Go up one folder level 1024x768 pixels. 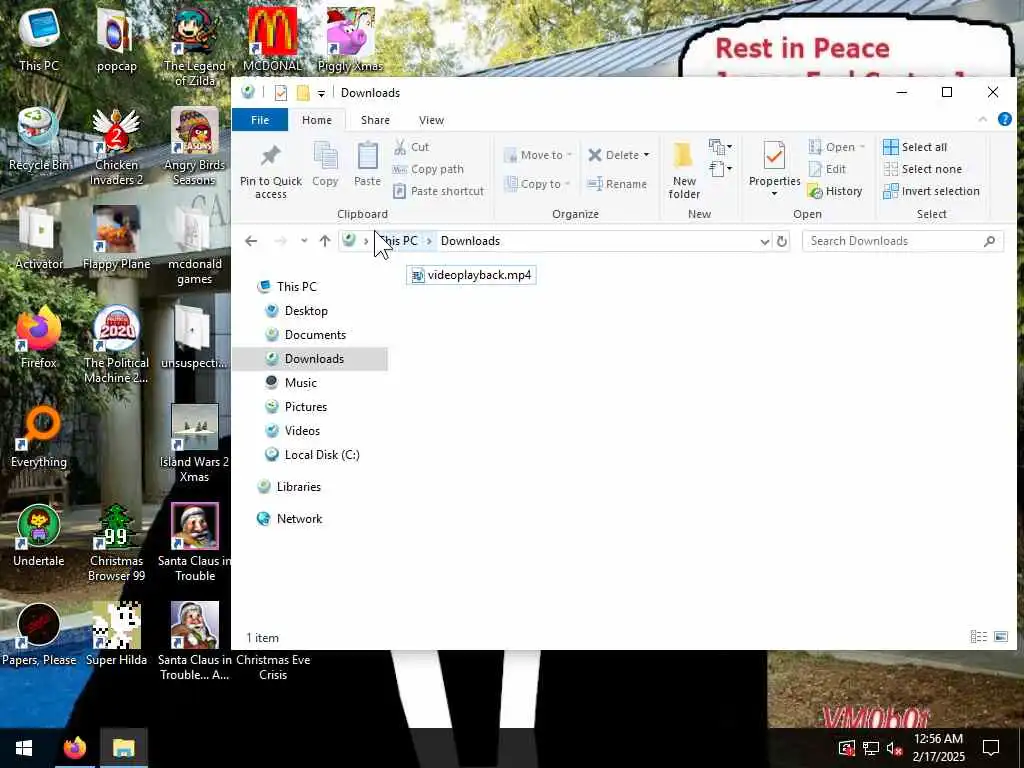(x=325, y=241)
